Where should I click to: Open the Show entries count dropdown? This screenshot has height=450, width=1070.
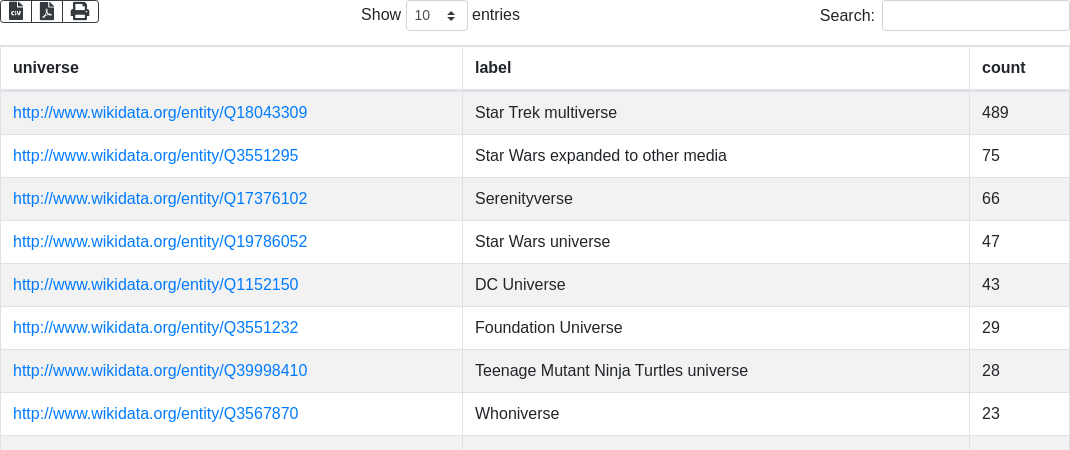437,15
